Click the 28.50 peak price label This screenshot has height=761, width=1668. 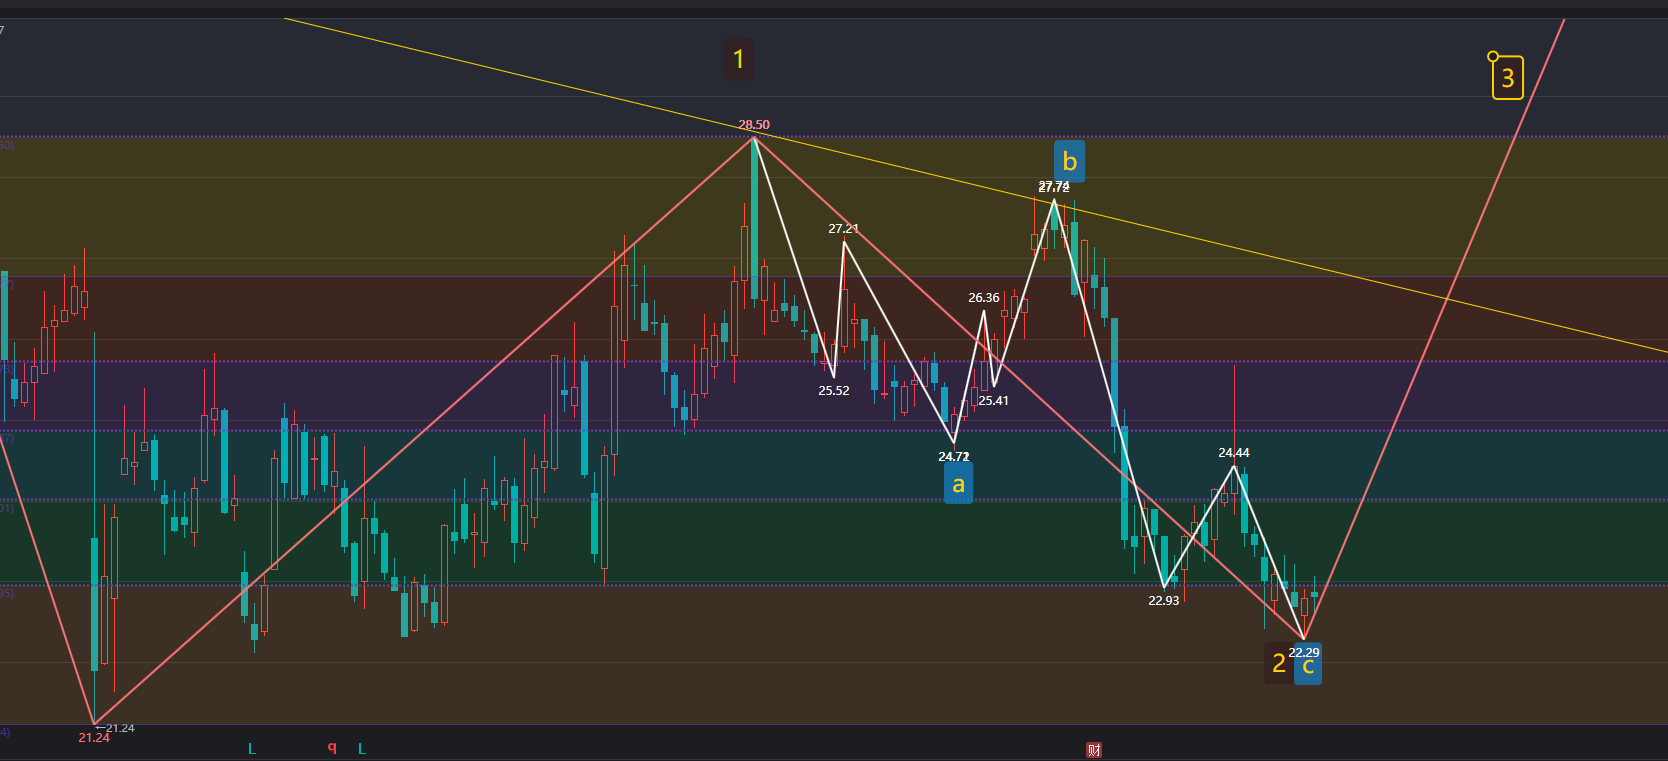(754, 125)
